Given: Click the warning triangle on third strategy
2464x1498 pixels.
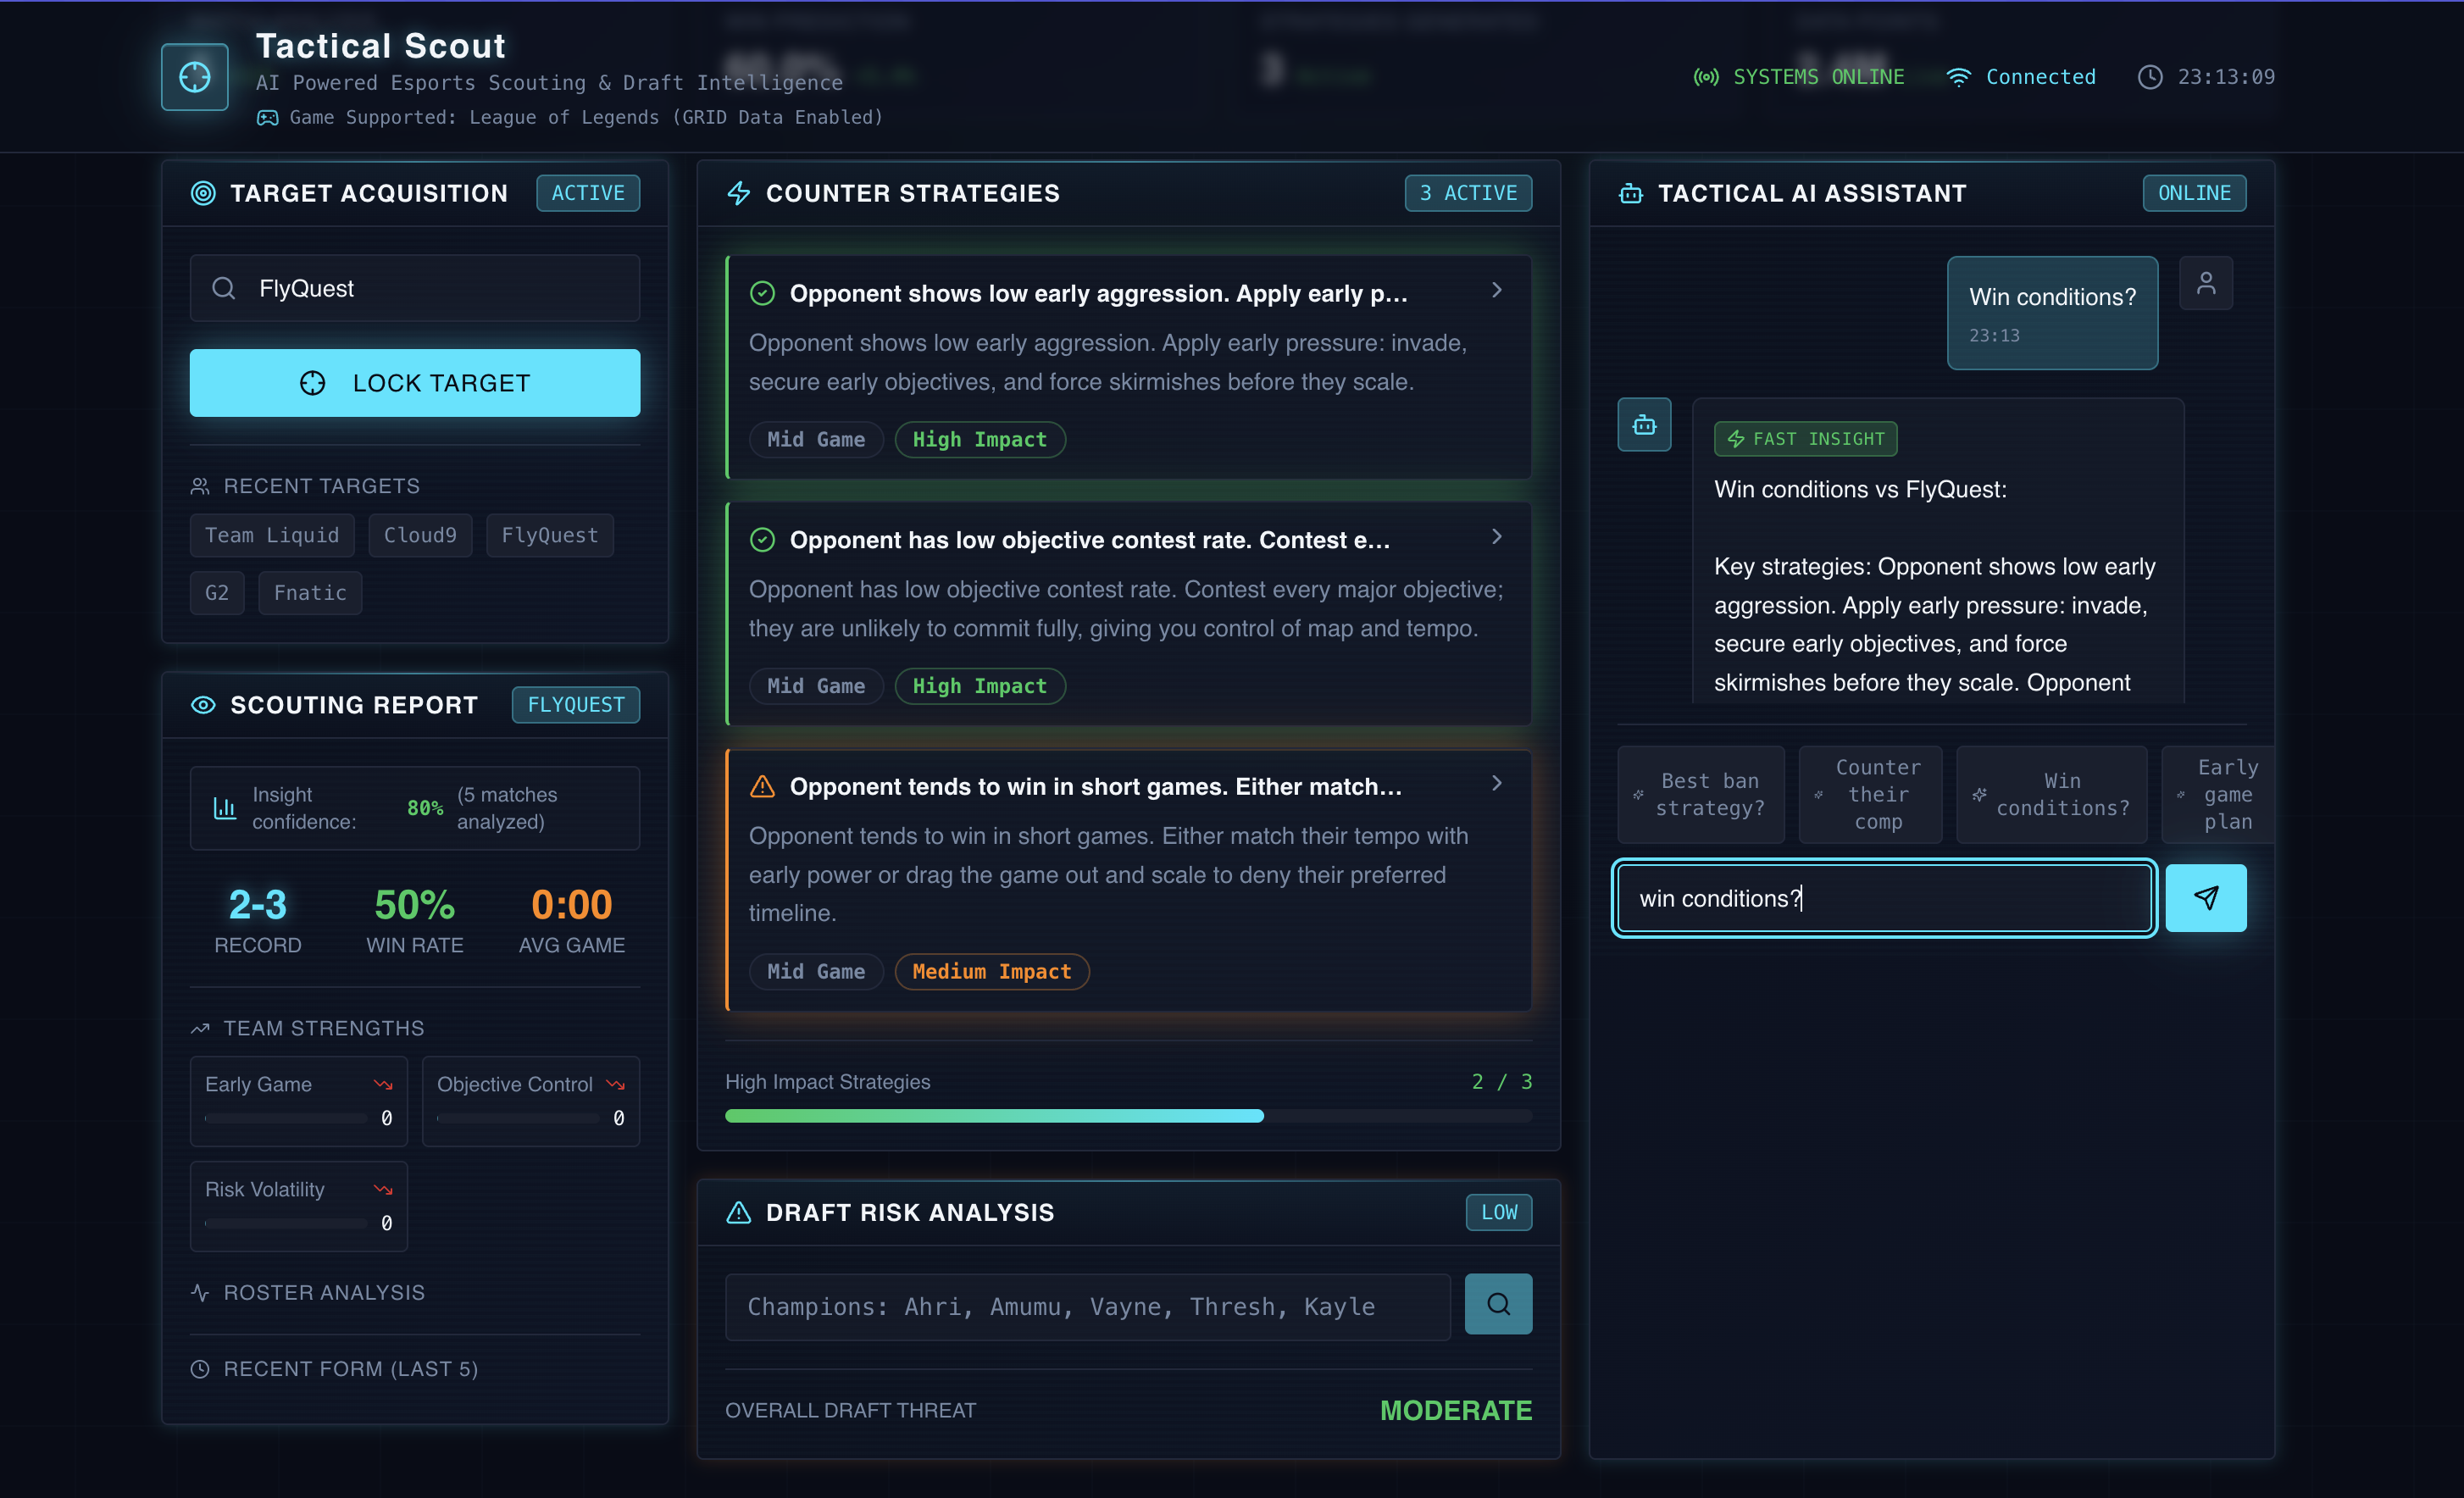Looking at the screenshot, I should click(x=762, y=787).
